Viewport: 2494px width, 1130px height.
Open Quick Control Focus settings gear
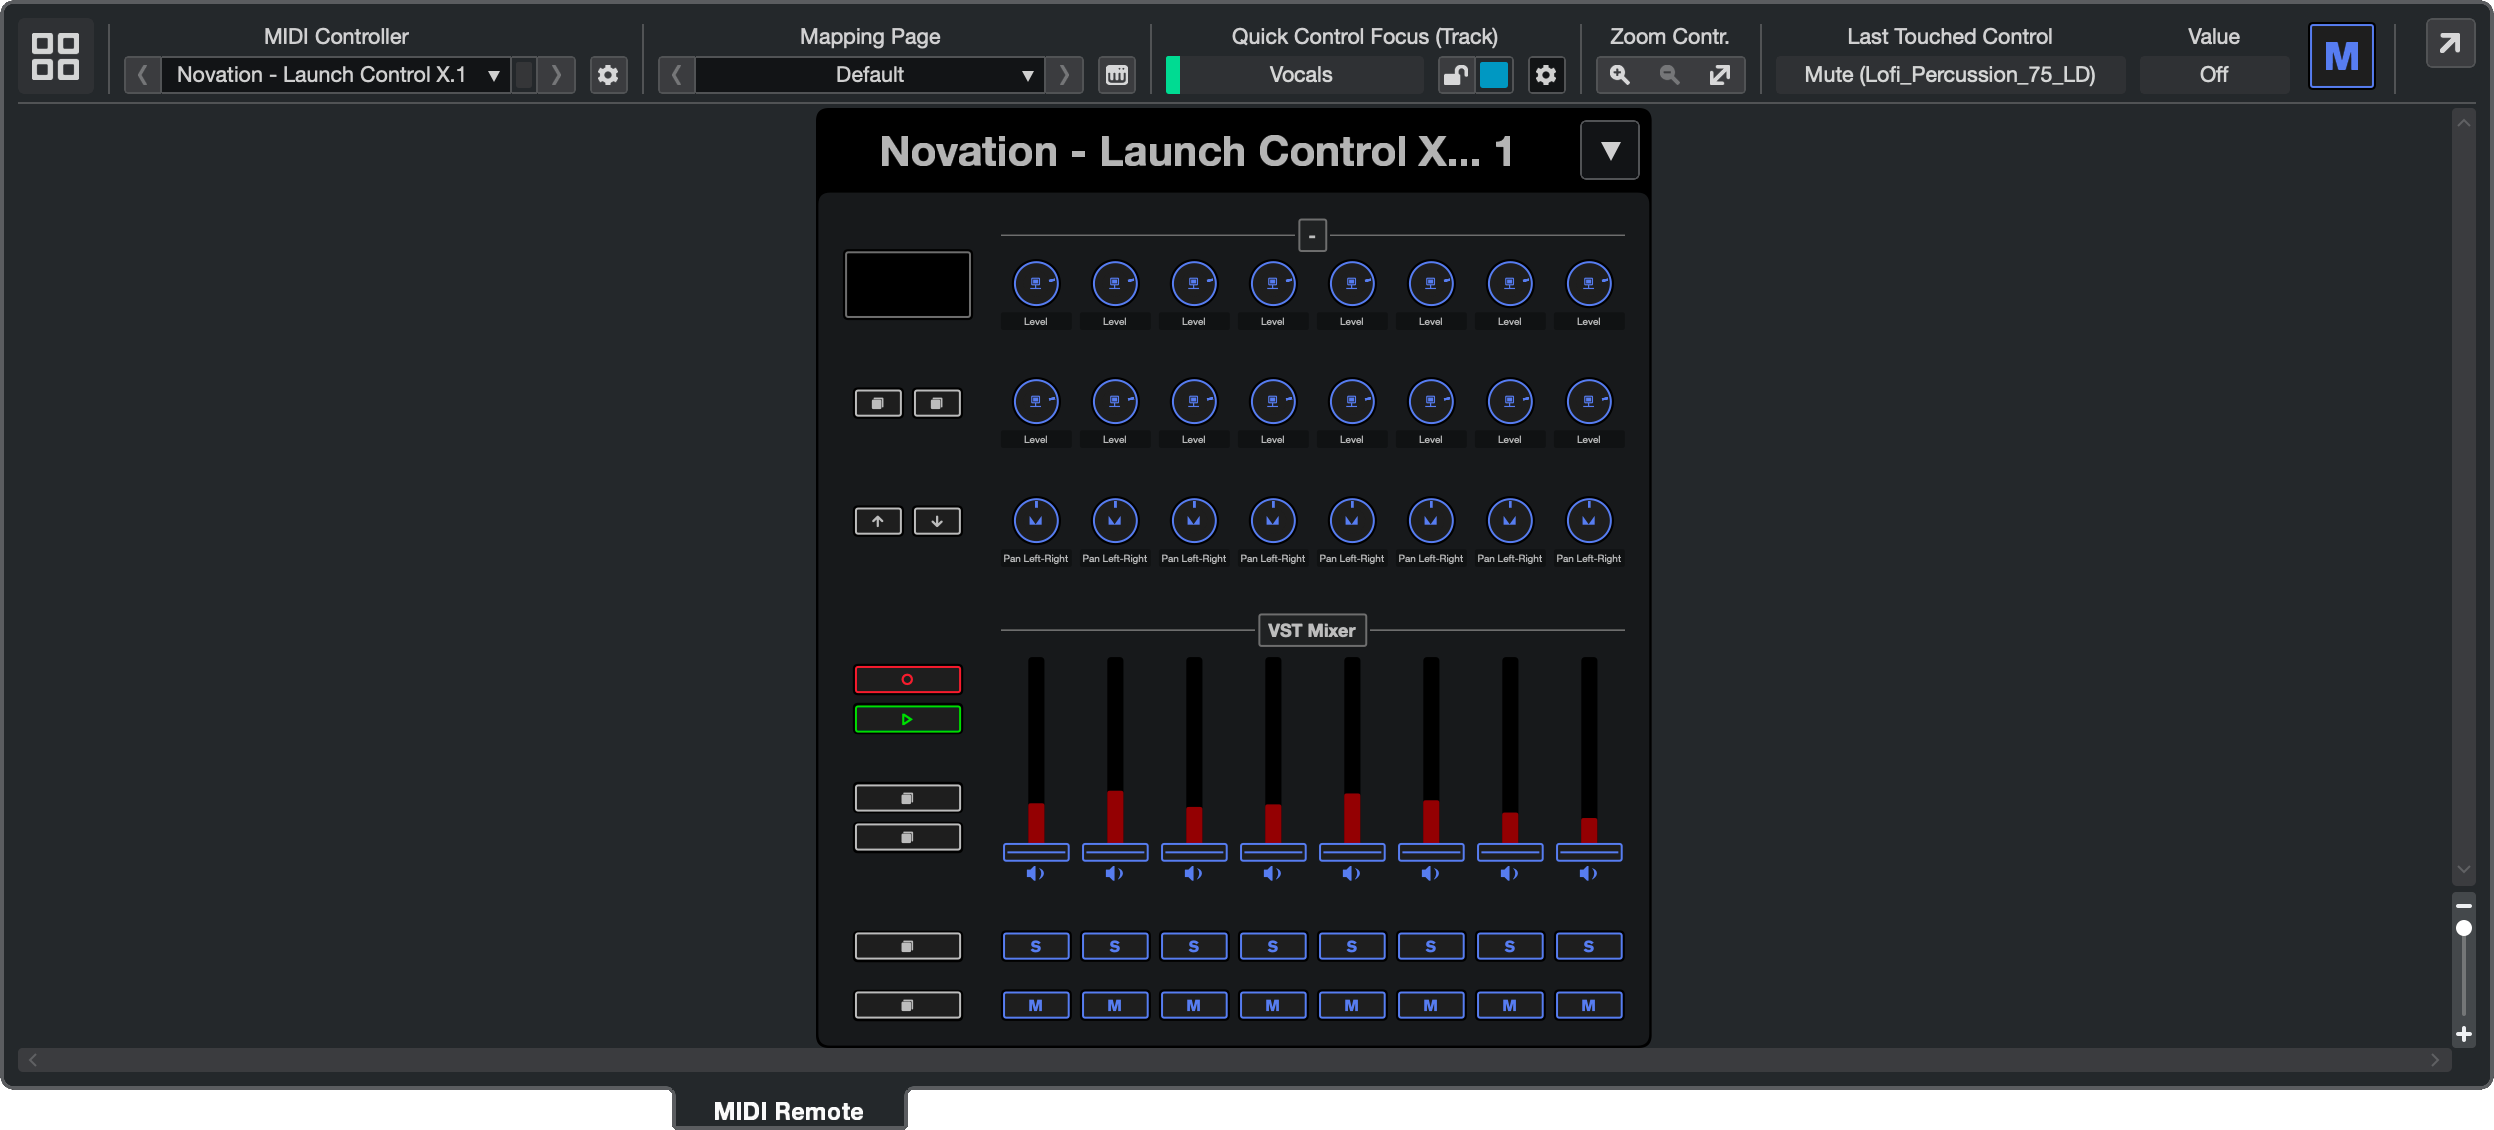1546,75
